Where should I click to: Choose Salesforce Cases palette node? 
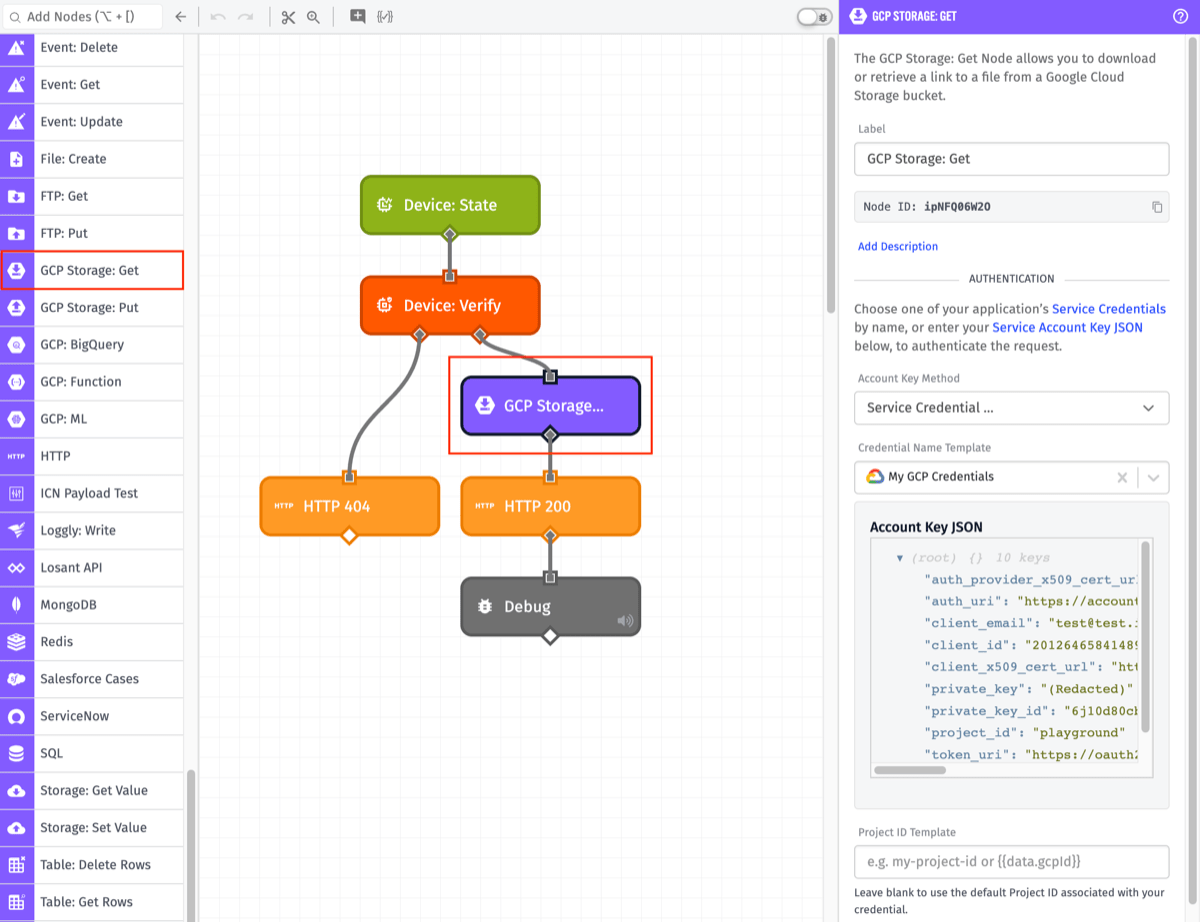[92, 679]
